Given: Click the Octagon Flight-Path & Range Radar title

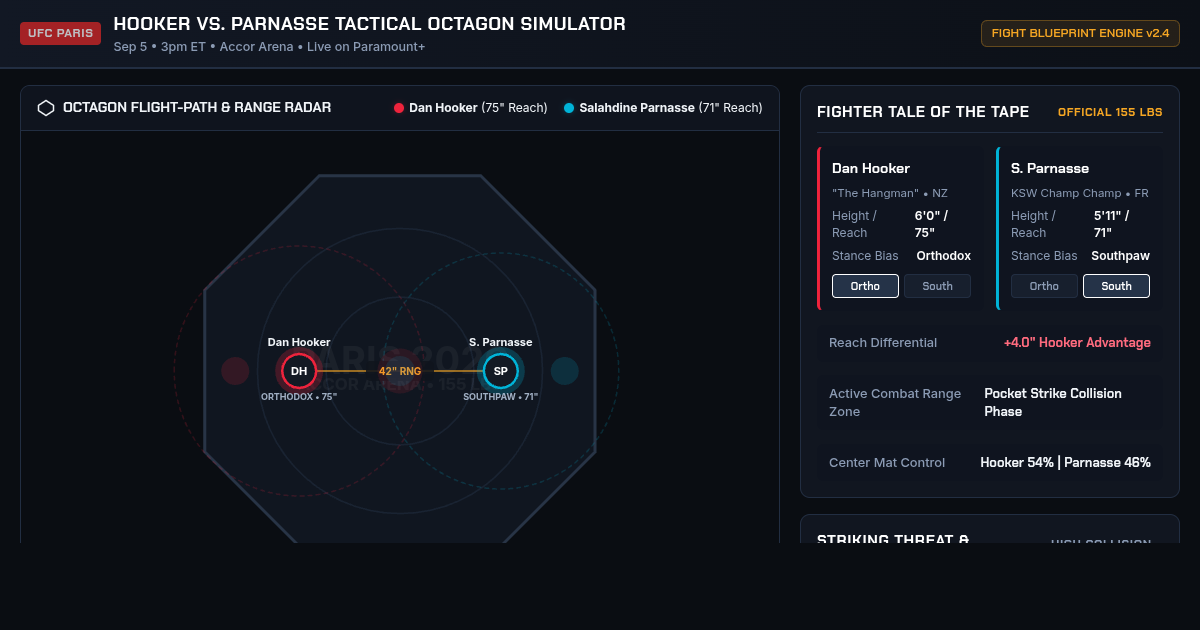Looking at the screenshot, I should pyautogui.click(x=197, y=108).
